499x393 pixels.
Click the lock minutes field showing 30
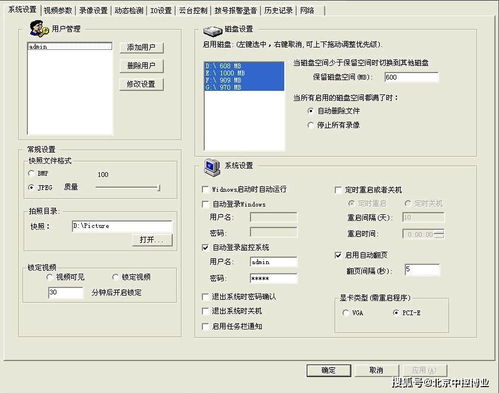(66, 293)
